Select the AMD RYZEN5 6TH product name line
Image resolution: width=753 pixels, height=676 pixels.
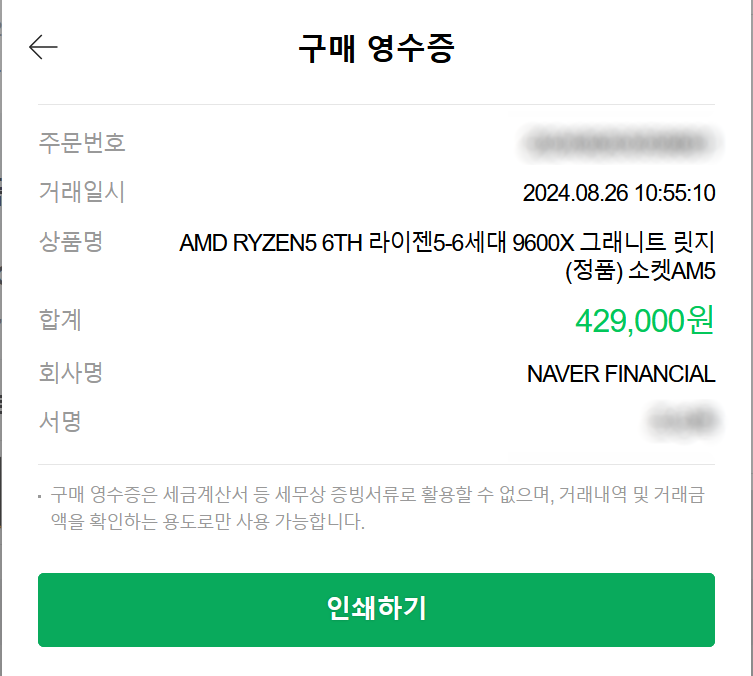[447, 242]
